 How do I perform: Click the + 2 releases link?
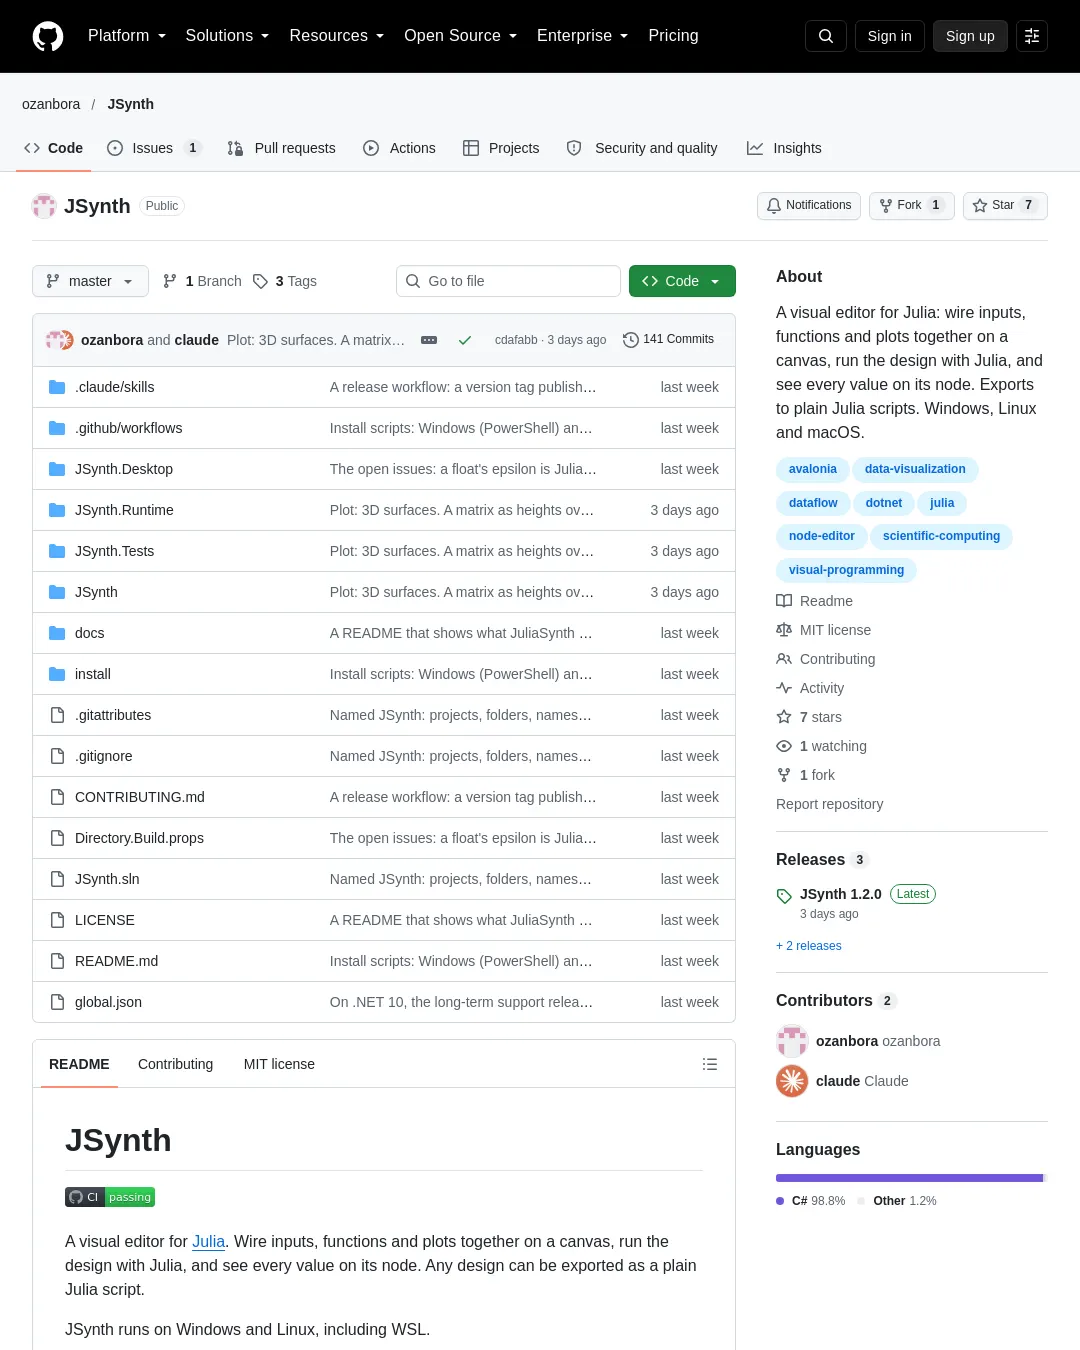[809, 946]
